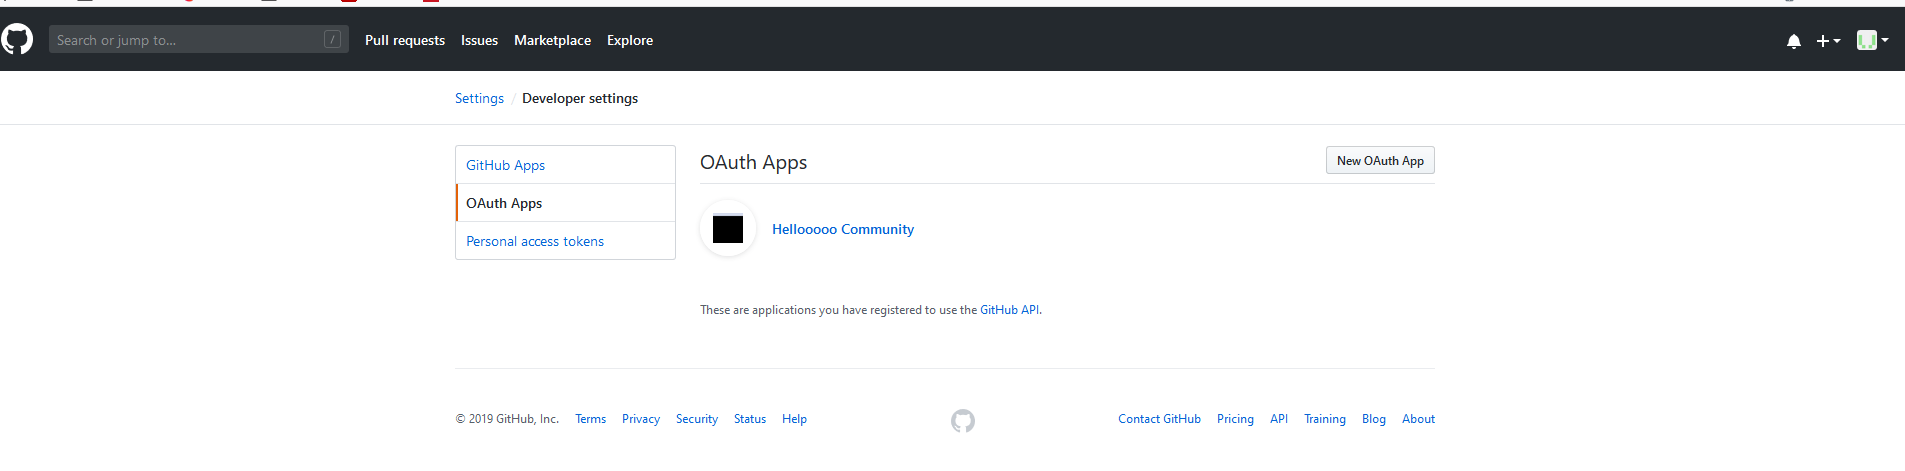Open Explore in the top navigation
Viewport: 1905px width, 471px height.
(x=630, y=40)
